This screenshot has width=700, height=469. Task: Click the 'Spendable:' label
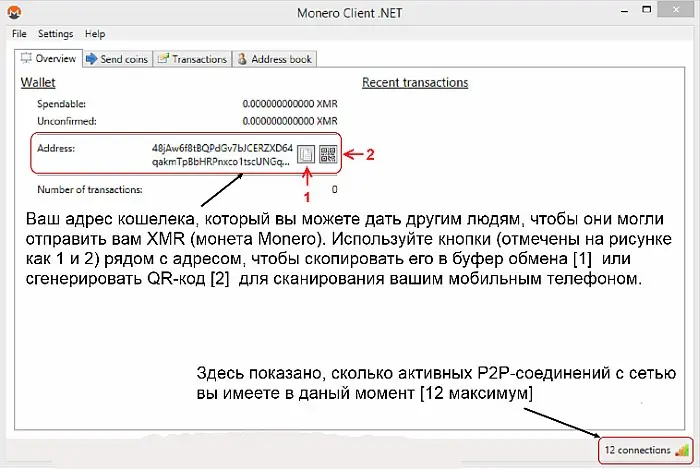[61, 104]
